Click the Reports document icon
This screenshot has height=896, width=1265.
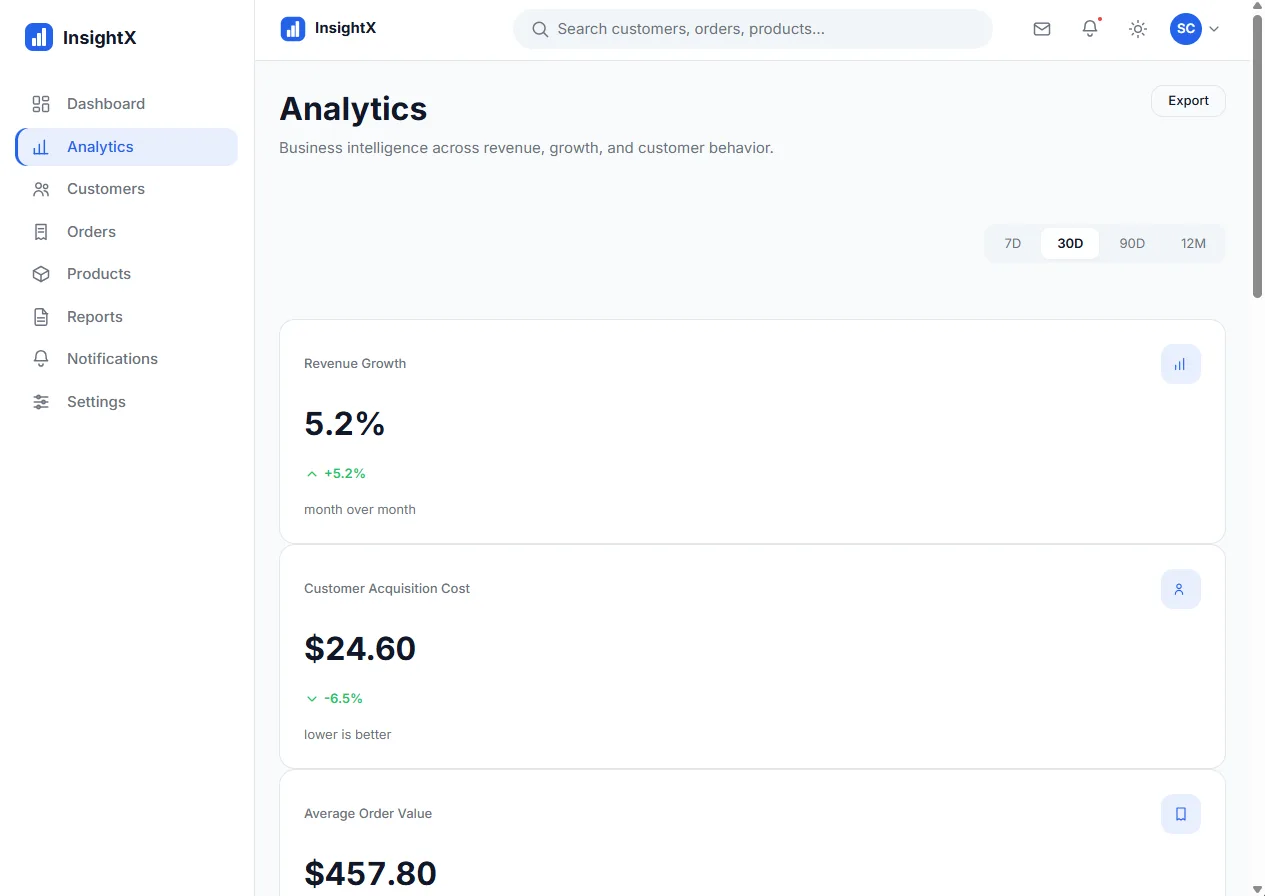click(x=41, y=317)
